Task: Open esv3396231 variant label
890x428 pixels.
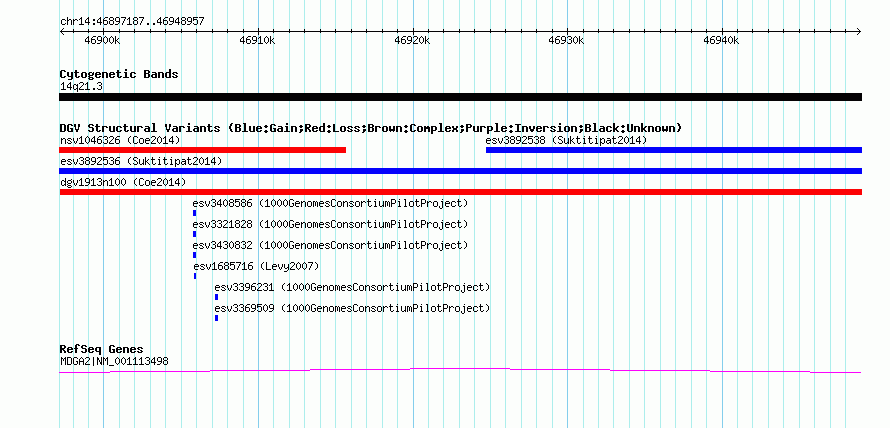Action: pyautogui.click(x=352, y=287)
